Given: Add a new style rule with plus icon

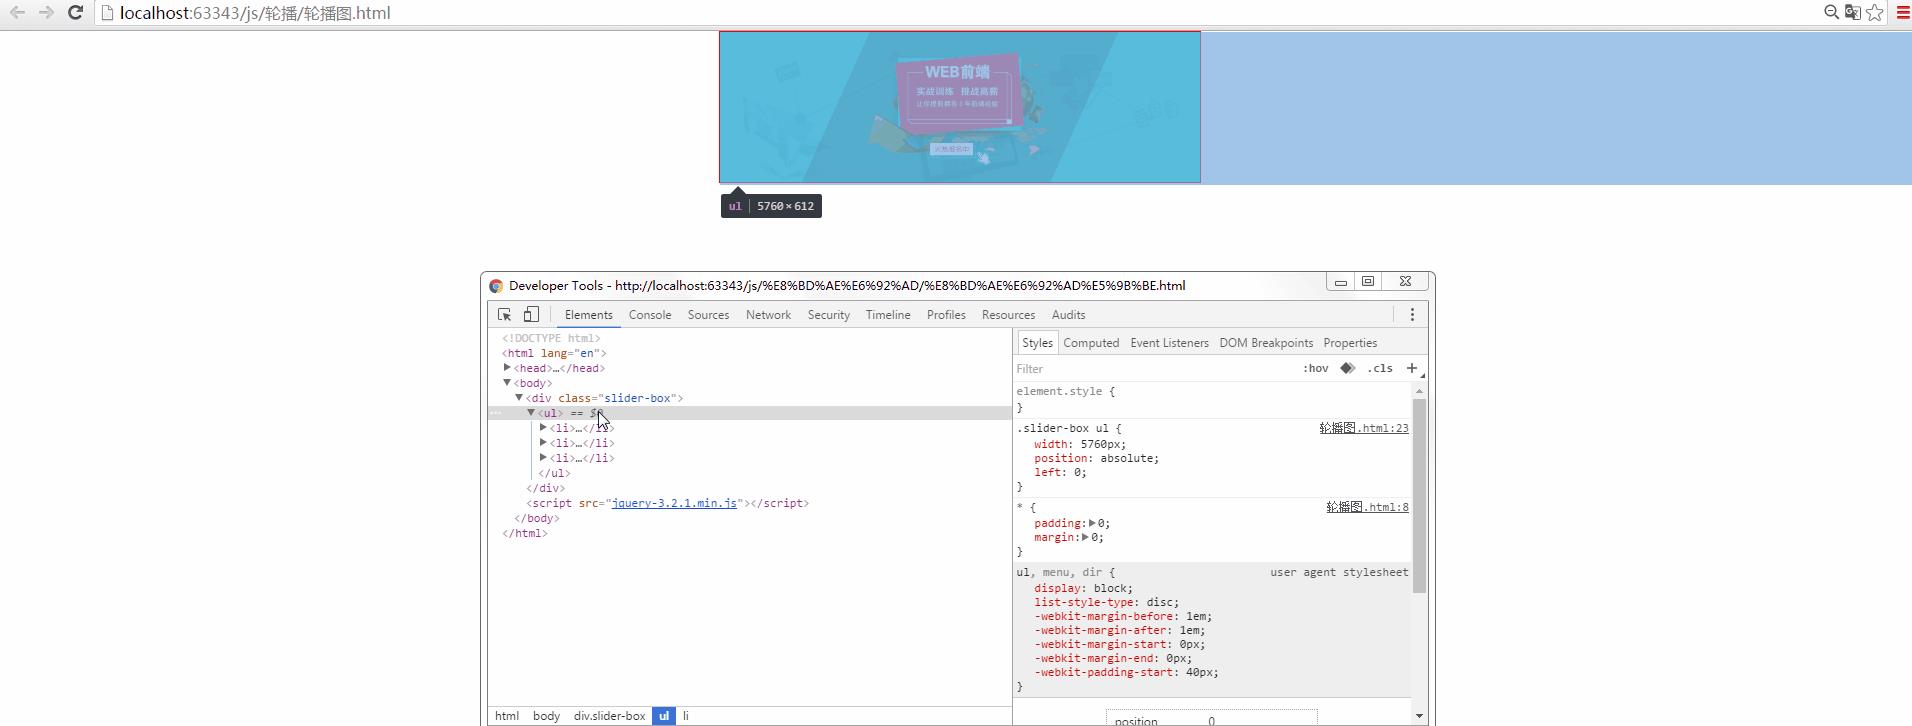Looking at the screenshot, I should pos(1412,368).
